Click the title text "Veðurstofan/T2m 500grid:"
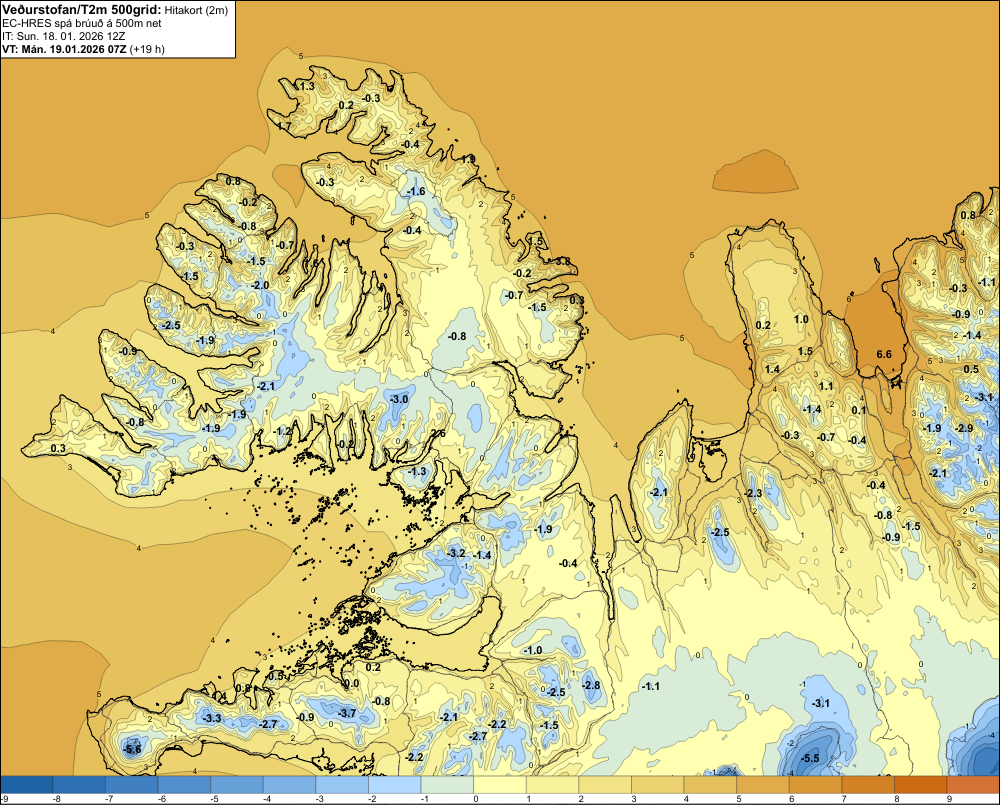 coord(82,10)
